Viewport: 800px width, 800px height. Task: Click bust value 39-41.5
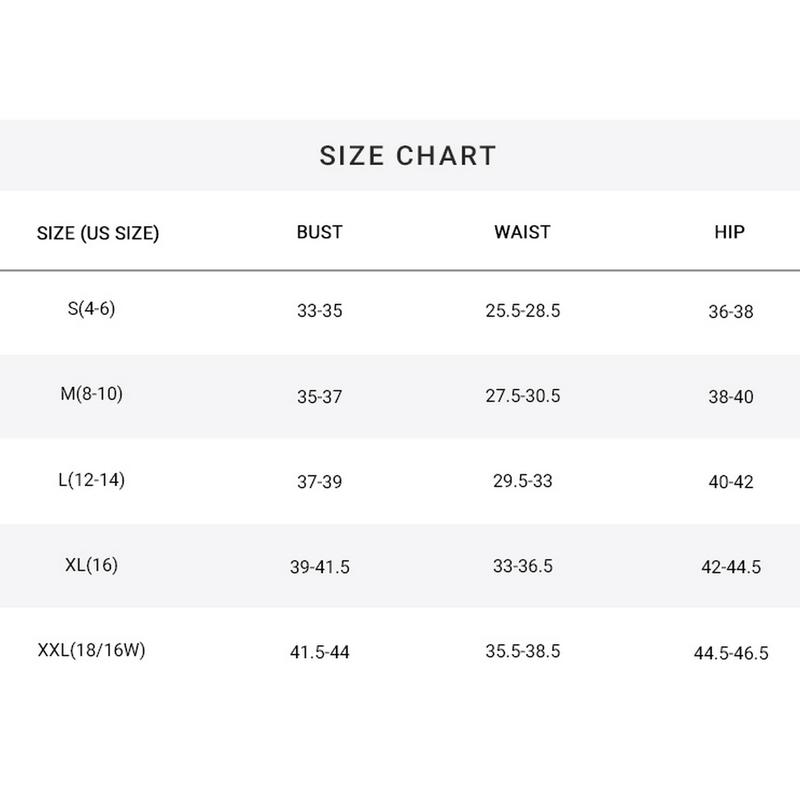coord(319,567)
